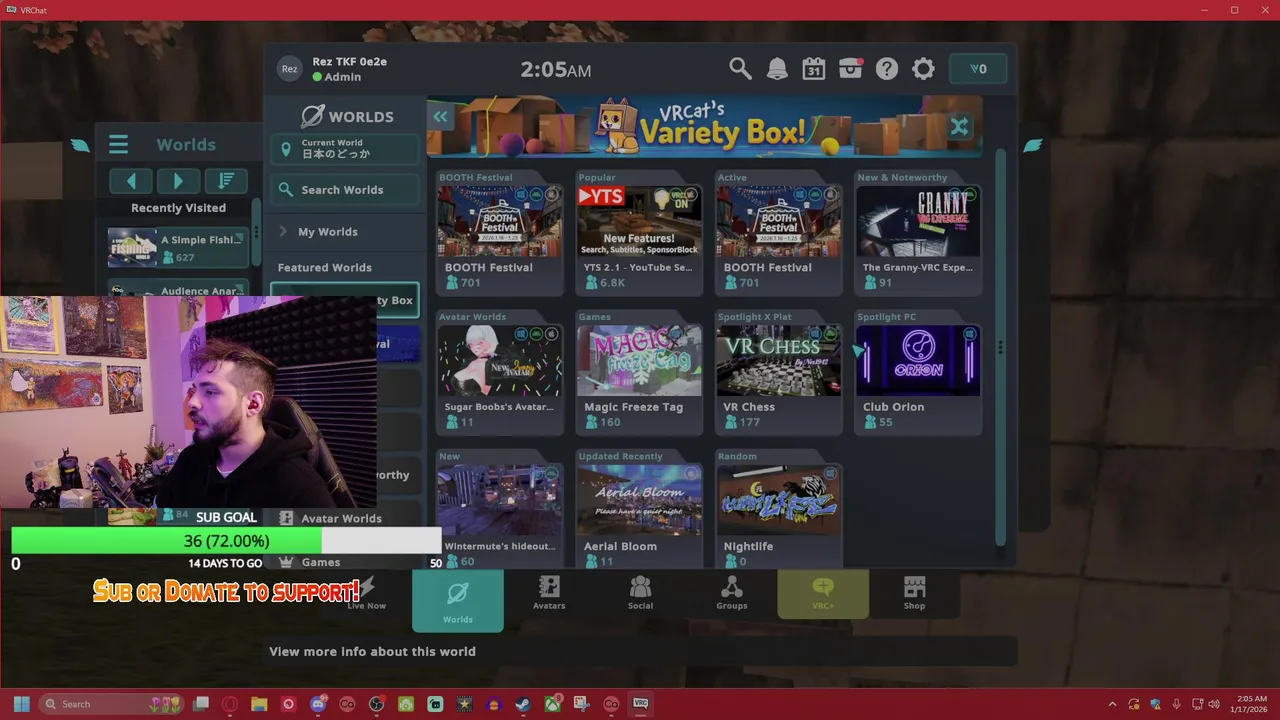This screenshot has height=720, width=1280.
Task: Open the Current World location entry
Action: 344,148
